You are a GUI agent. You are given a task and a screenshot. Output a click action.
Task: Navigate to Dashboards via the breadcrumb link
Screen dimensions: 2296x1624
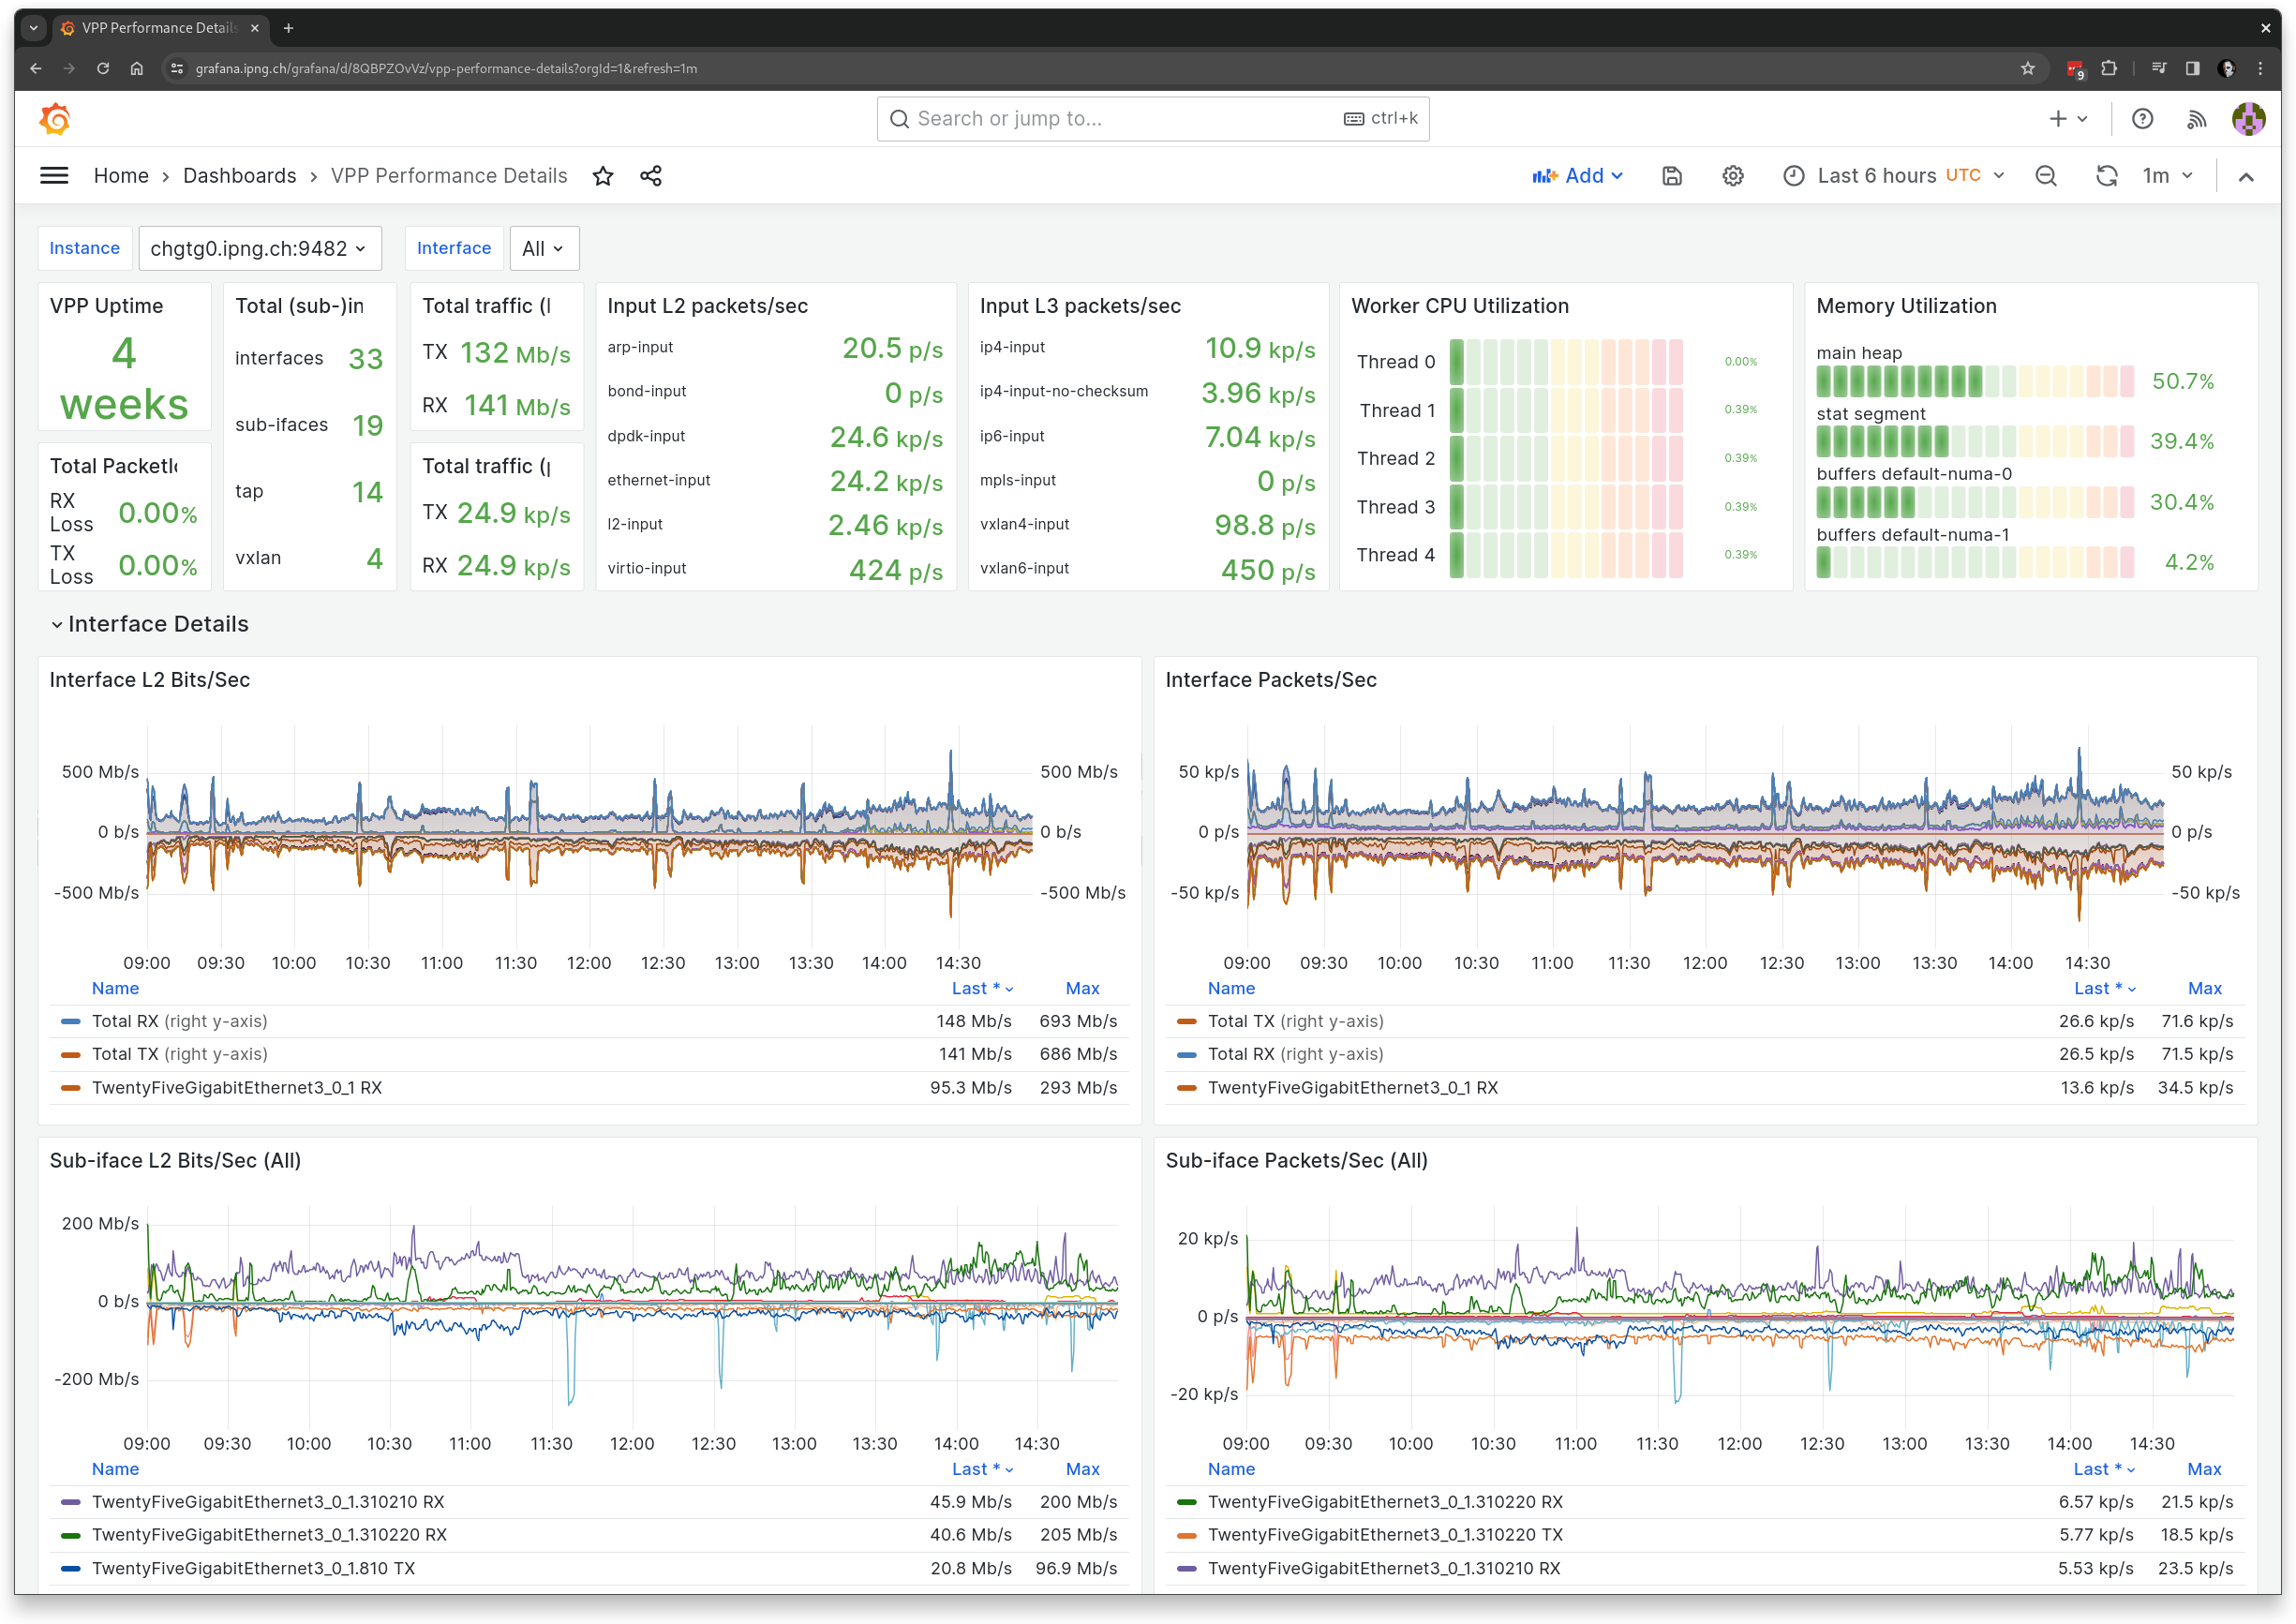pyautogui.click(x=240, y=175)
